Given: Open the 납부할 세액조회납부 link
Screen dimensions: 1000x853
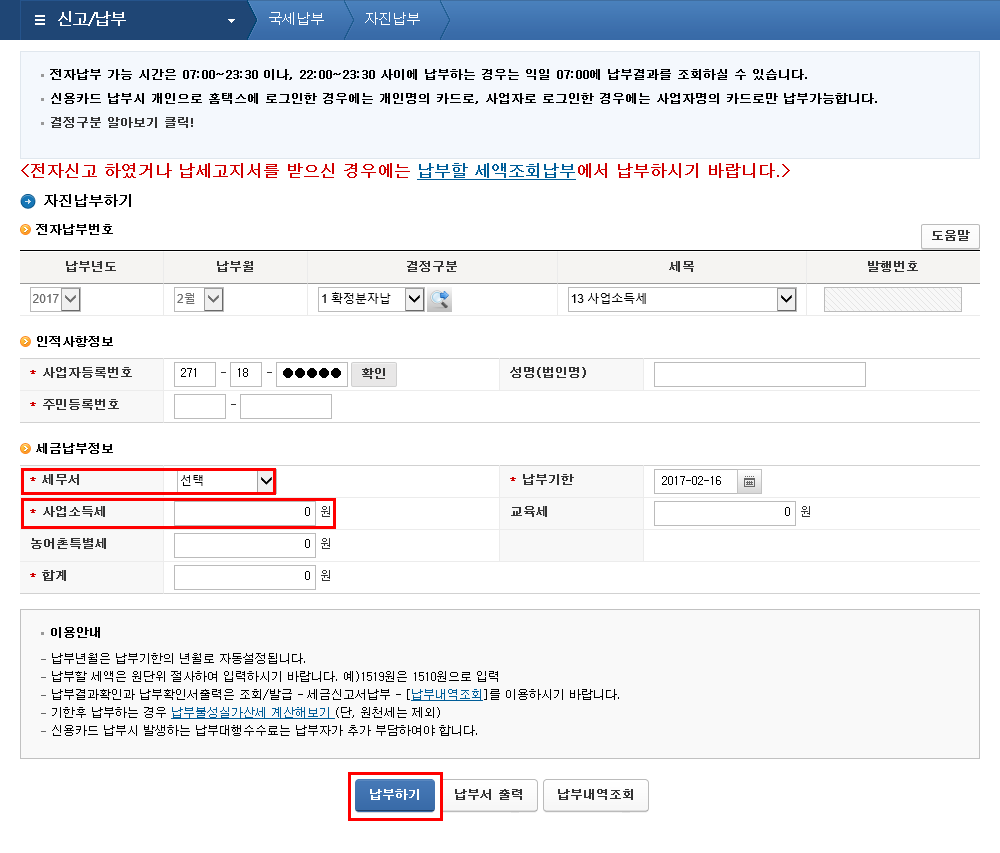Looking at the screenshot, I should [x=496, y=171].
